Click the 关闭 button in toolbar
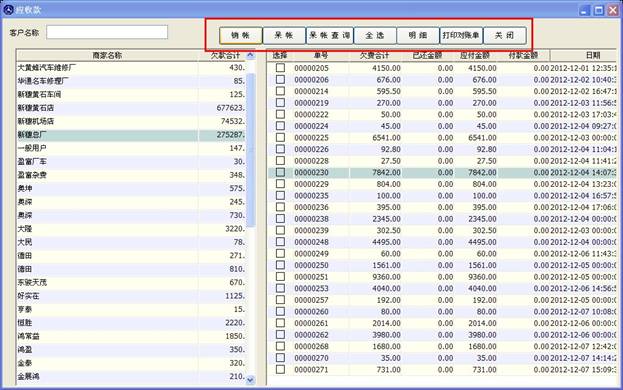 (x=505, y=35)
